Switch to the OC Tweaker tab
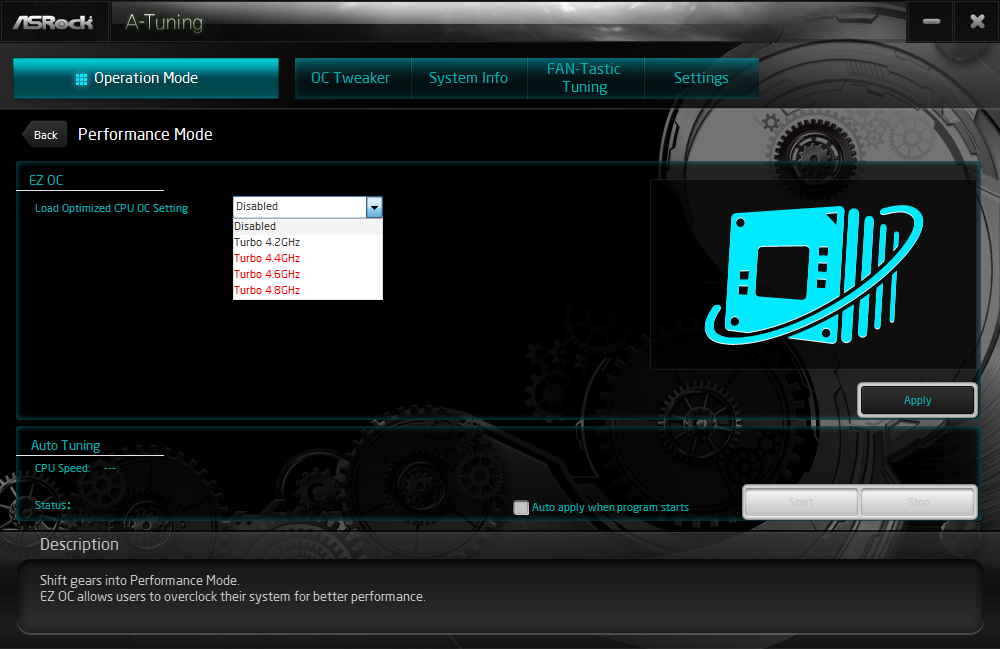The width and height of the screenshot is (1000, 649). coord(353,78)
